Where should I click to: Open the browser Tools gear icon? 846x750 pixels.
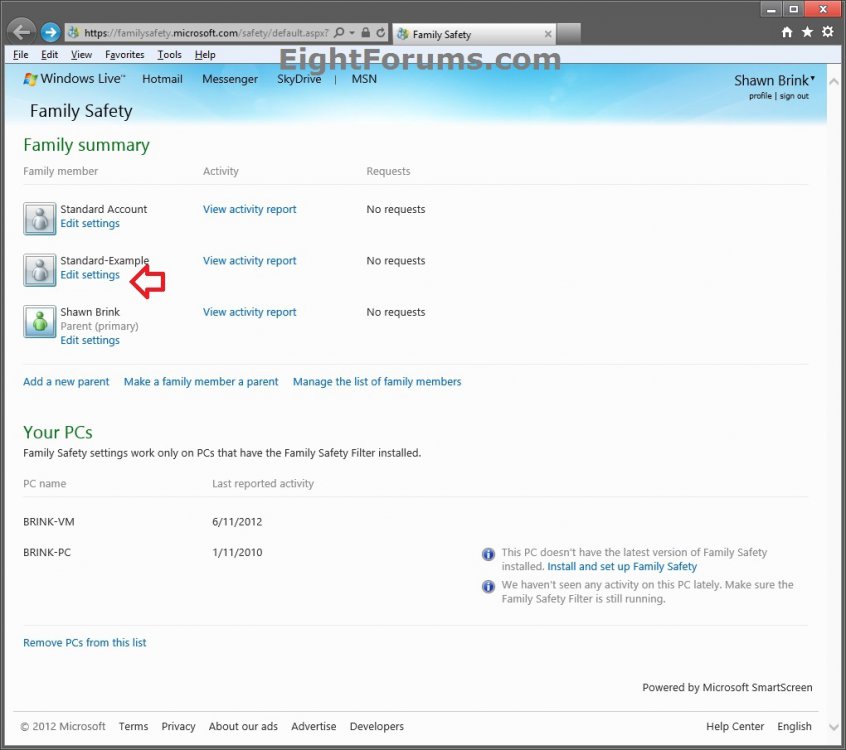point(828,32)
